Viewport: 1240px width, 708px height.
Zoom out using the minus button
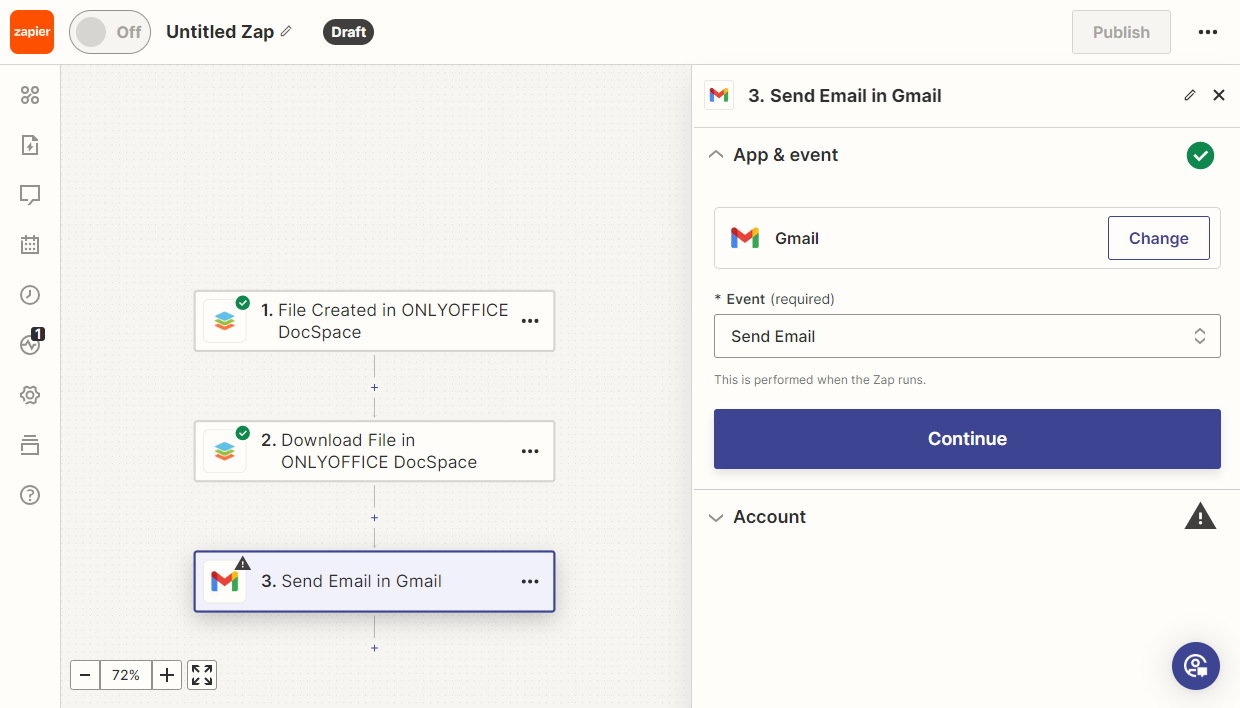pyautogui.click(x=85, y=675)
